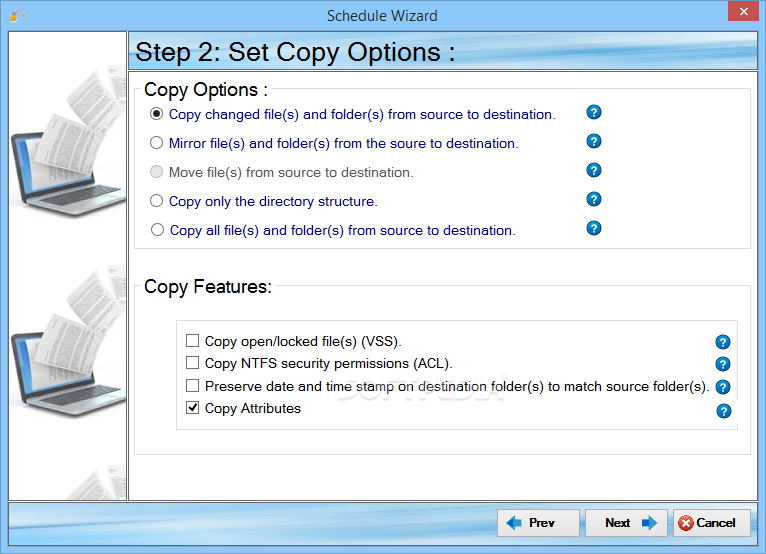Open help for Copy Attributes
This screenshot has height=554, width=766.
[723, 411]
